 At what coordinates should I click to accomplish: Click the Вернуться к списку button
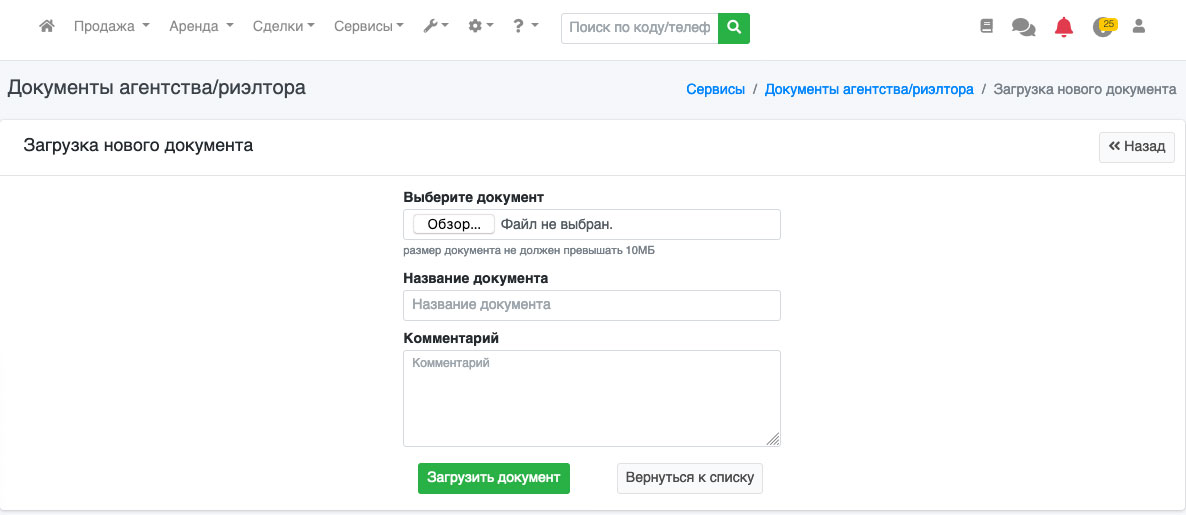[690, 478]
